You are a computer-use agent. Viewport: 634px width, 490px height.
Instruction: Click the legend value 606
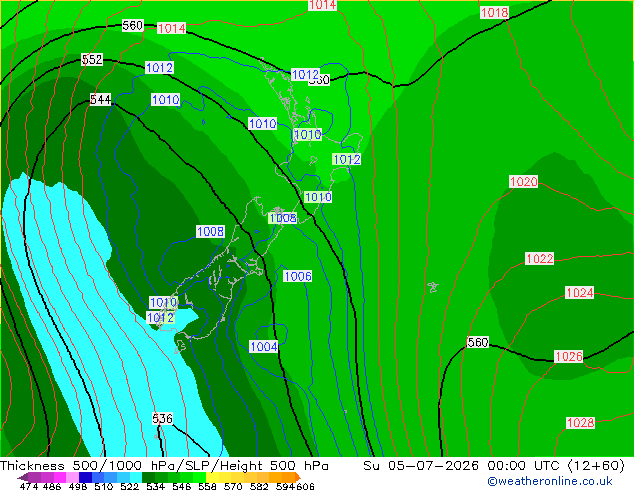pyautogui.click(x=305, y=486)
